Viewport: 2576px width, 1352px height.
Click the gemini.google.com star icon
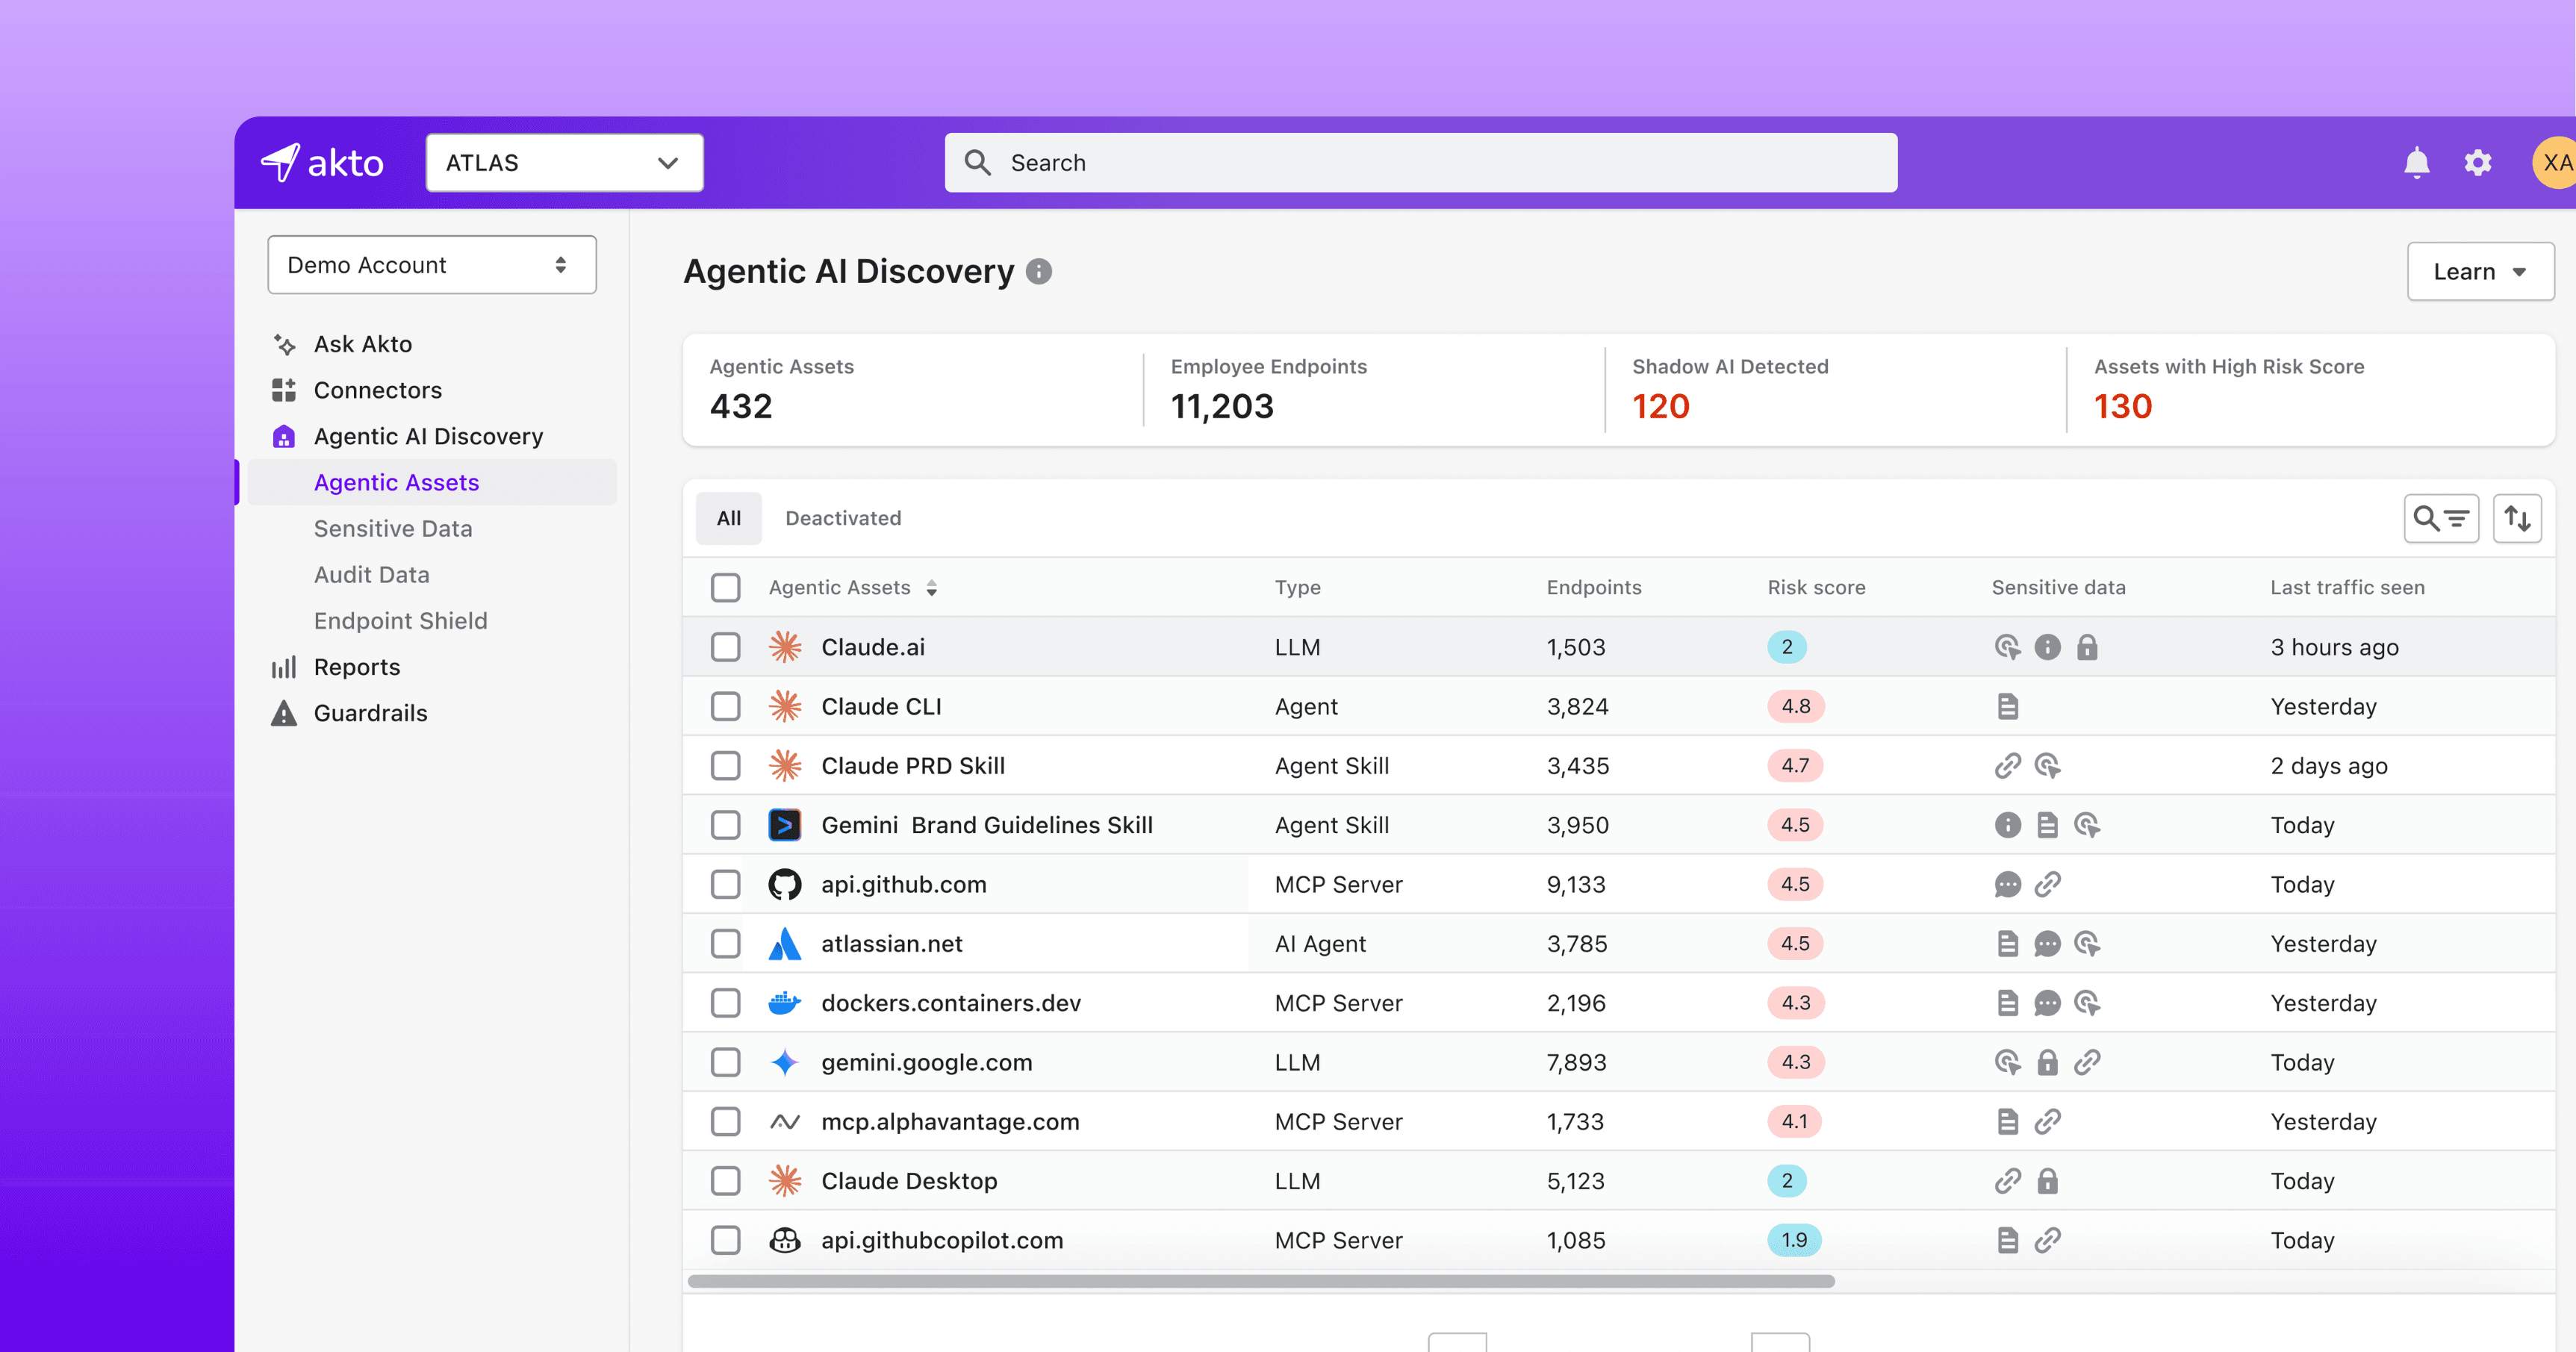pos(785,1062)
